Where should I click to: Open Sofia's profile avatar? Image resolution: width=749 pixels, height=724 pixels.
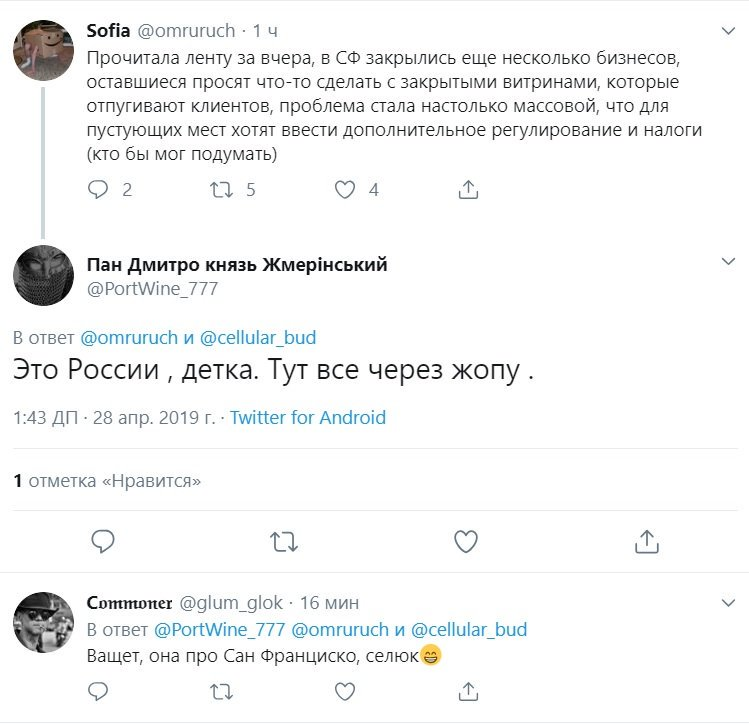pyautogui.click(x=43, y=48)
